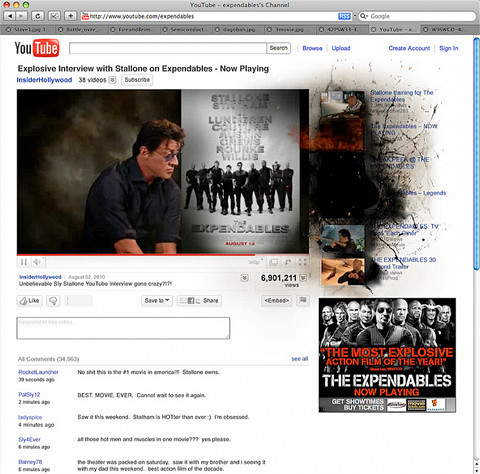
Task: Flag the video as inappropriate
Action: point(303,300)
